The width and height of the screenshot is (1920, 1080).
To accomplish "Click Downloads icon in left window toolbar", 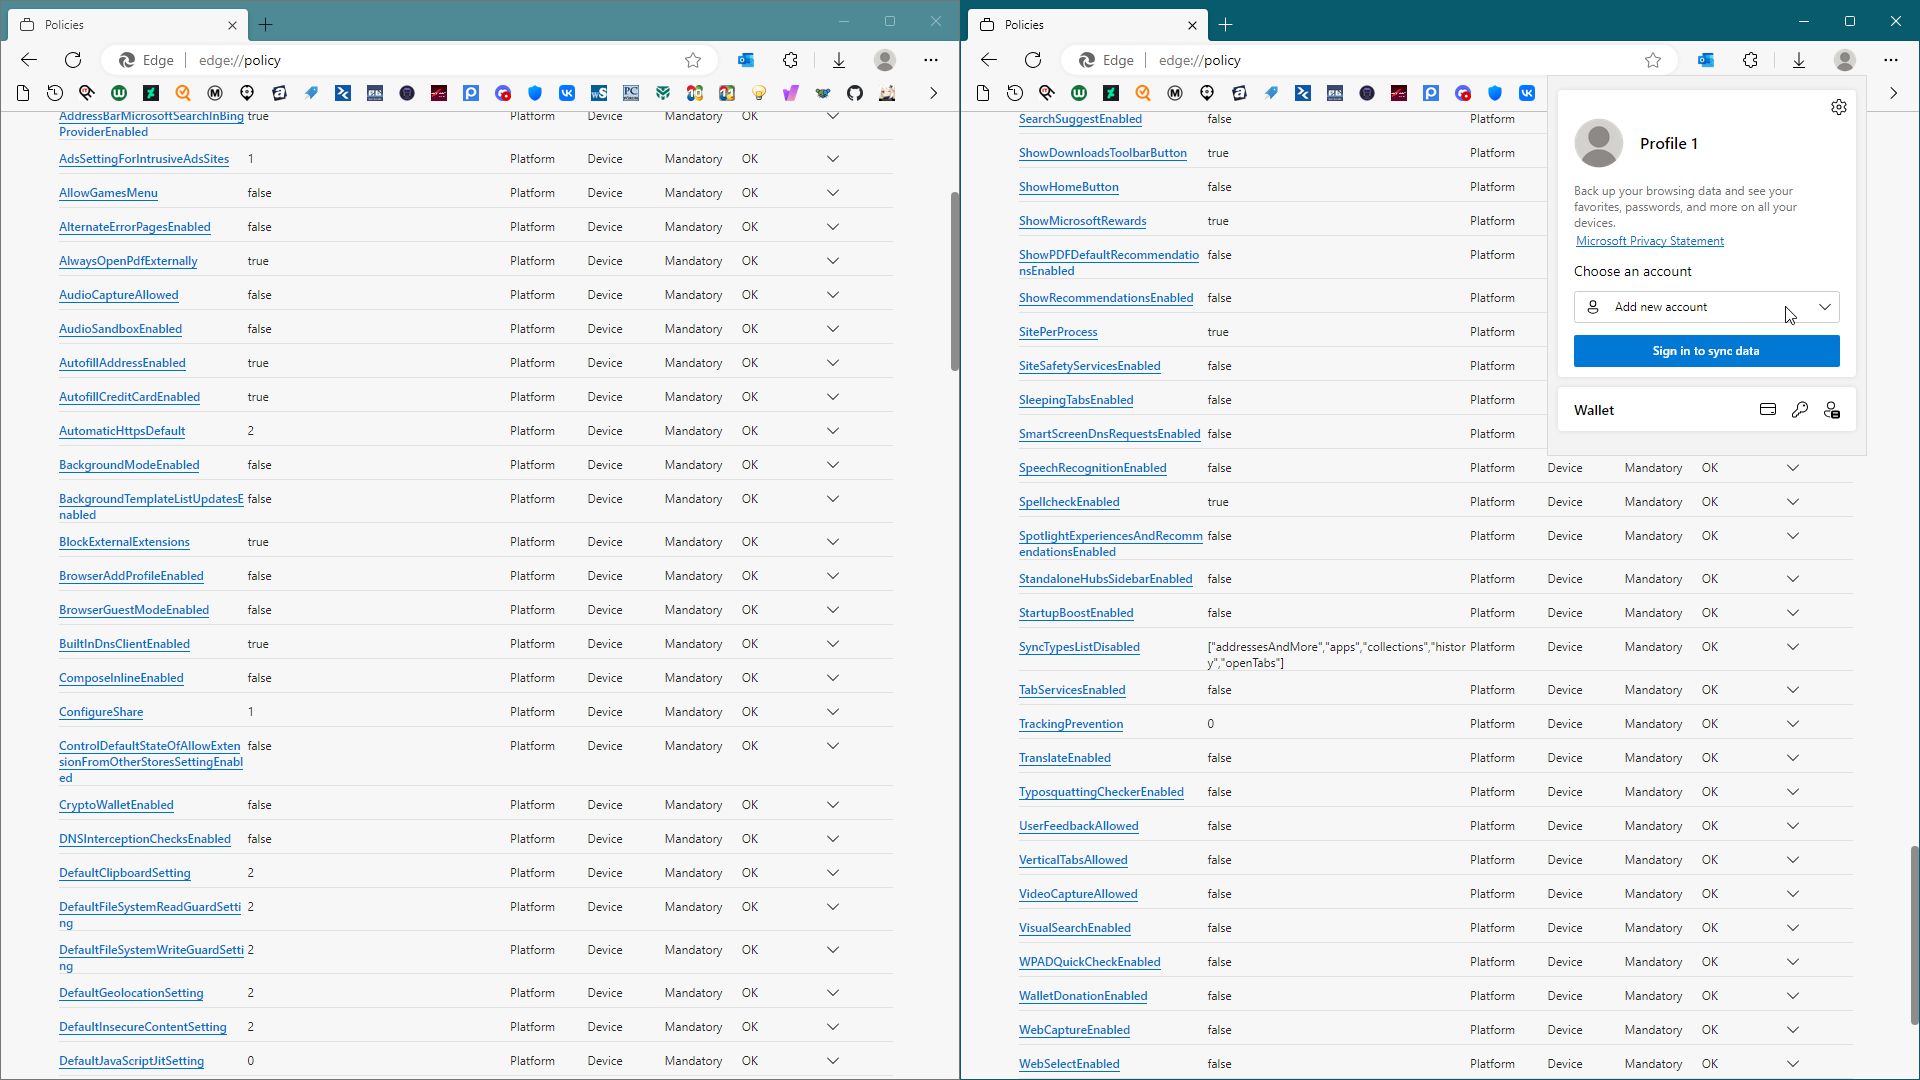I will 838,60.
